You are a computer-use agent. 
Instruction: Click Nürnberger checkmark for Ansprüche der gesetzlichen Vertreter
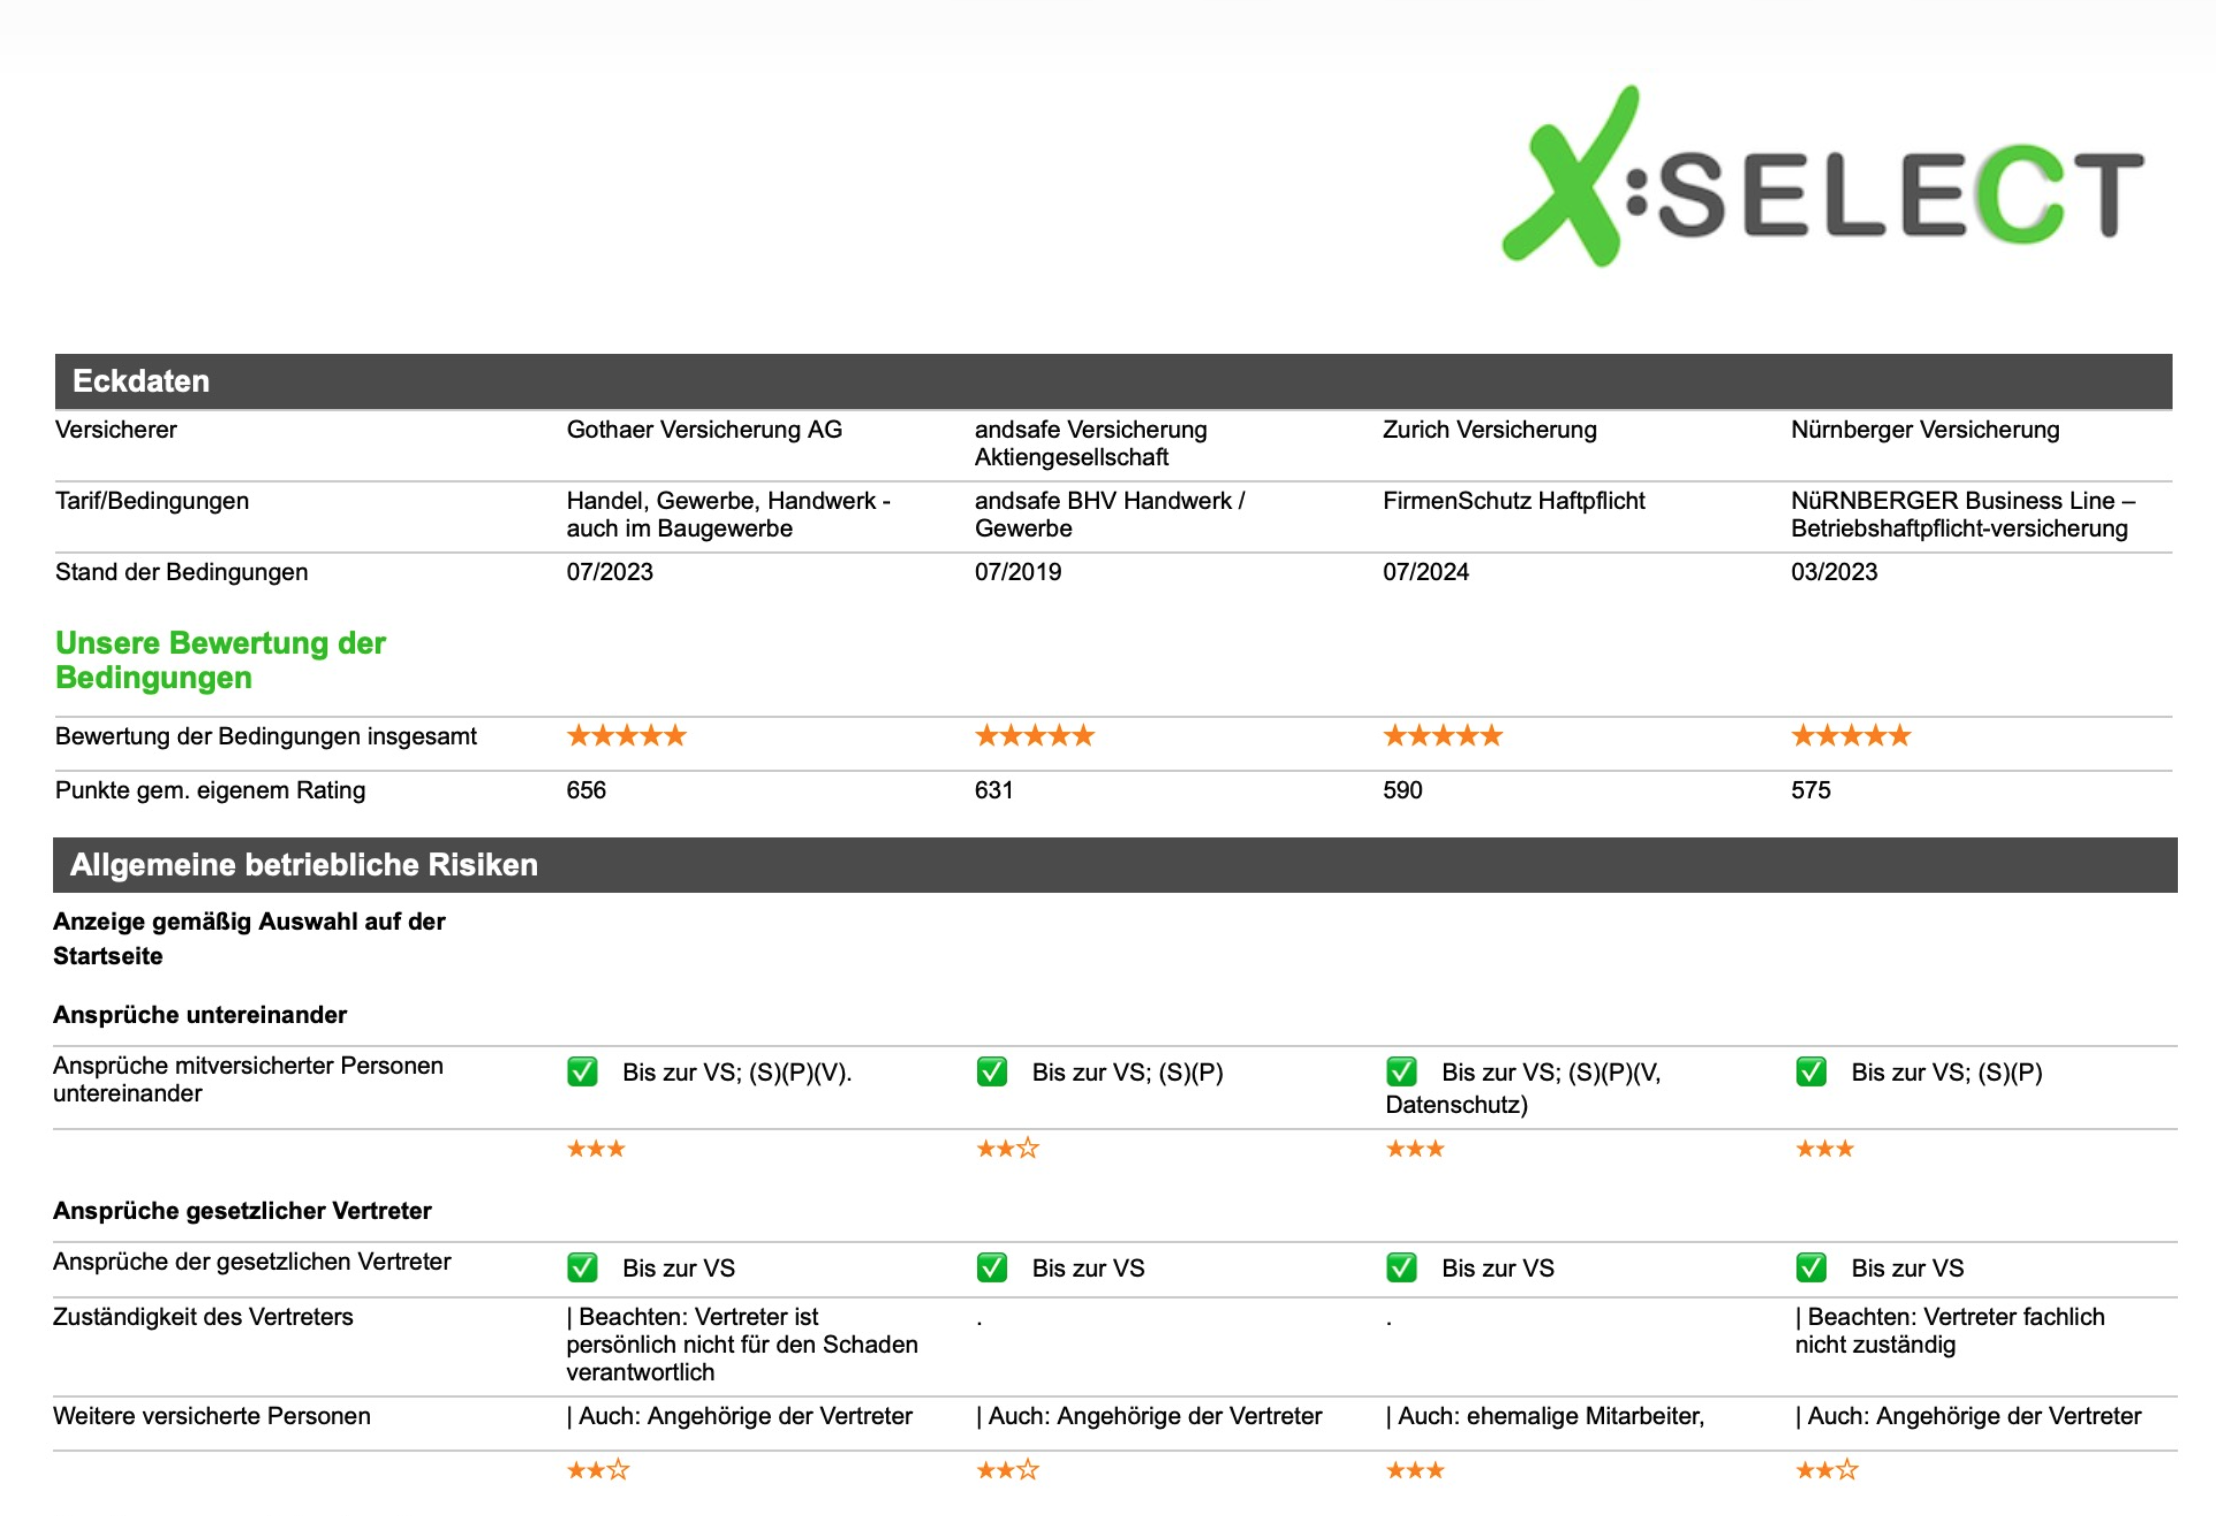tap(1811, 1268)
